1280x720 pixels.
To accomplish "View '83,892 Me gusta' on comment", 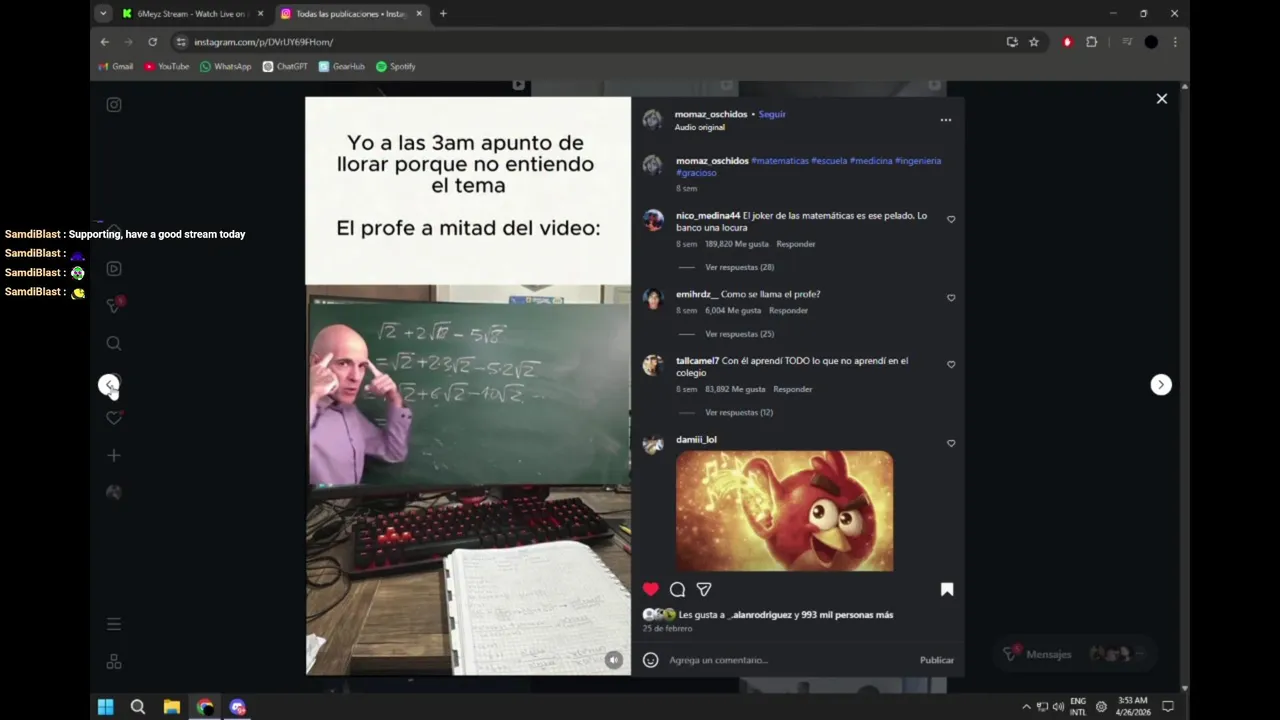I will click(735, 389).
